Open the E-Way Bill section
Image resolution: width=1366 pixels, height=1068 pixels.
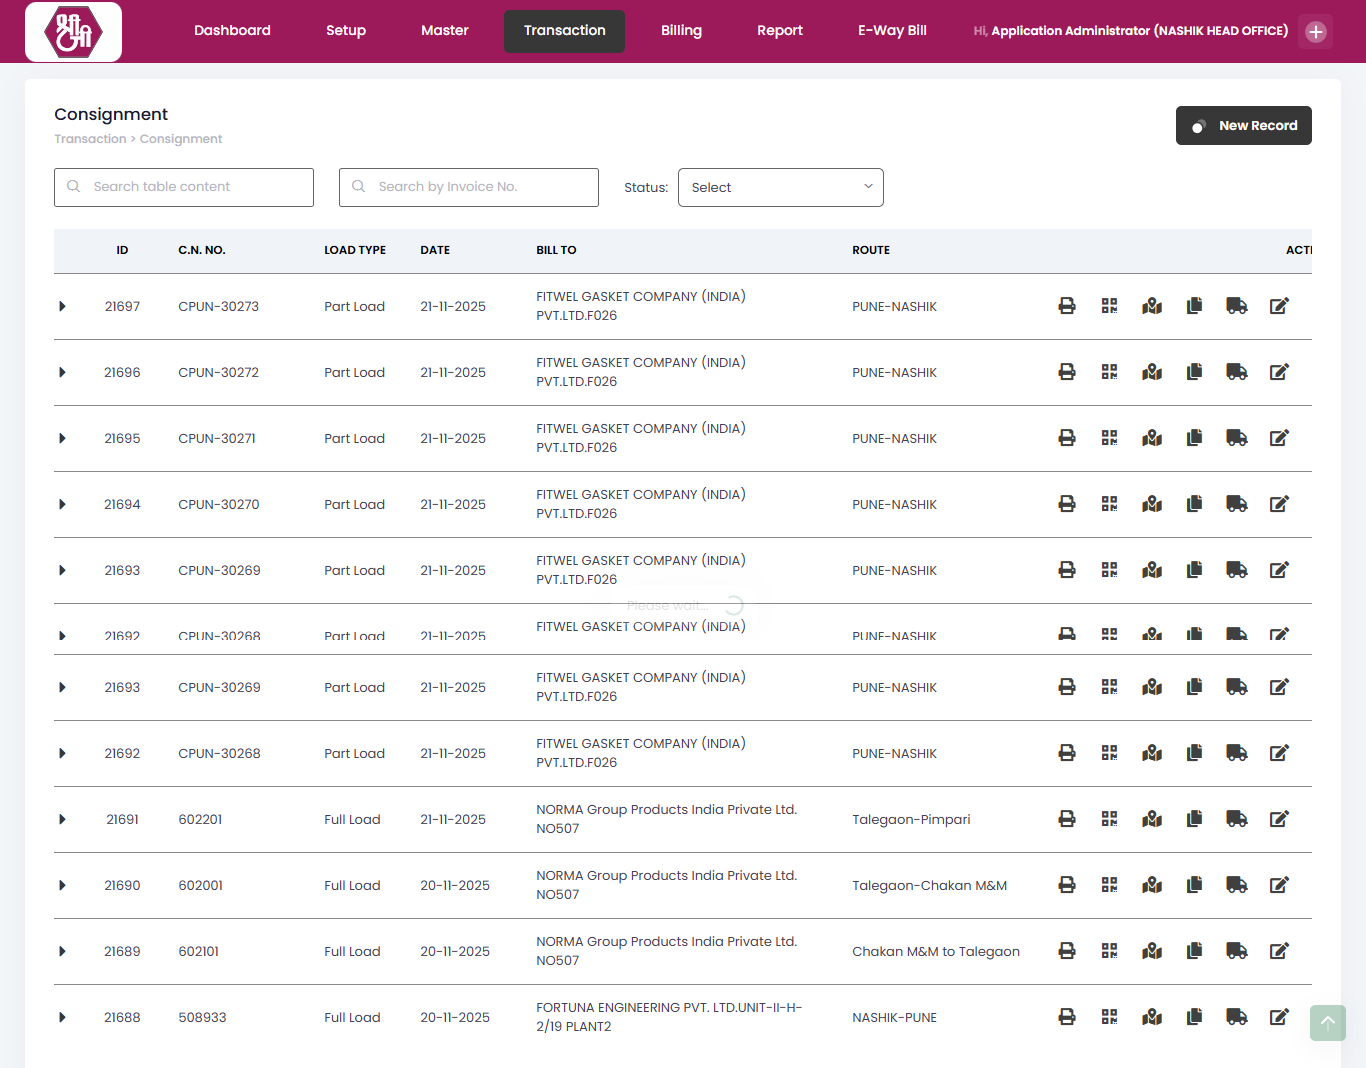891,30
